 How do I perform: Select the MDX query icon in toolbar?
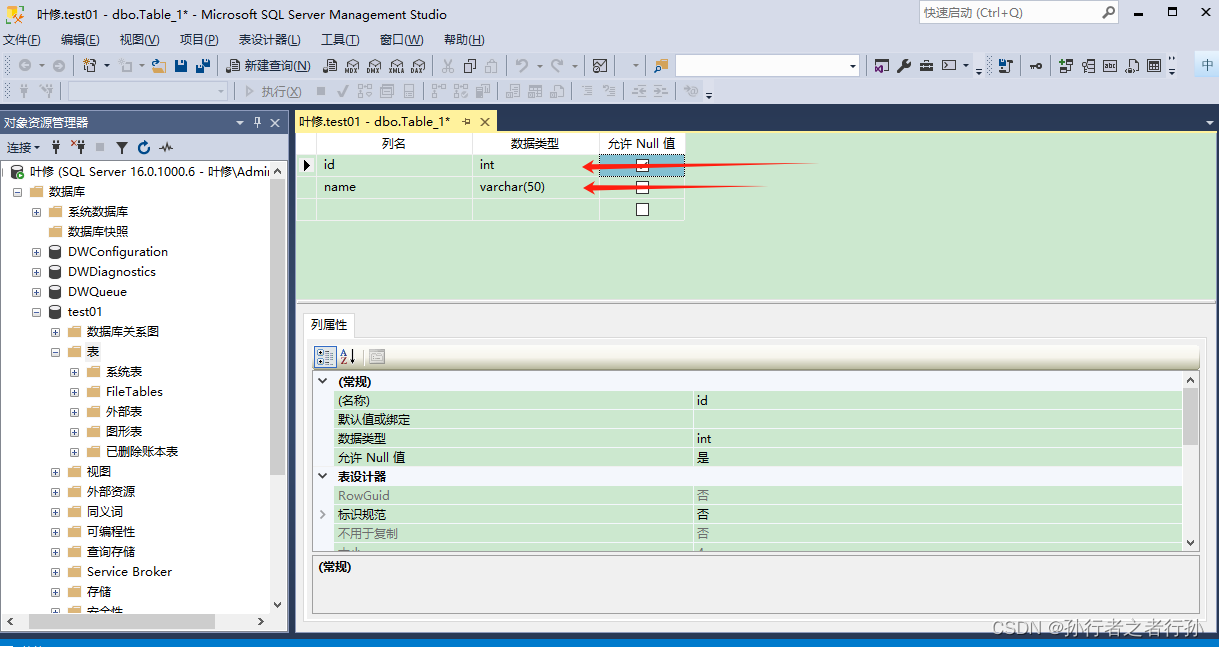pyautogui.click(x=354, y=66)
